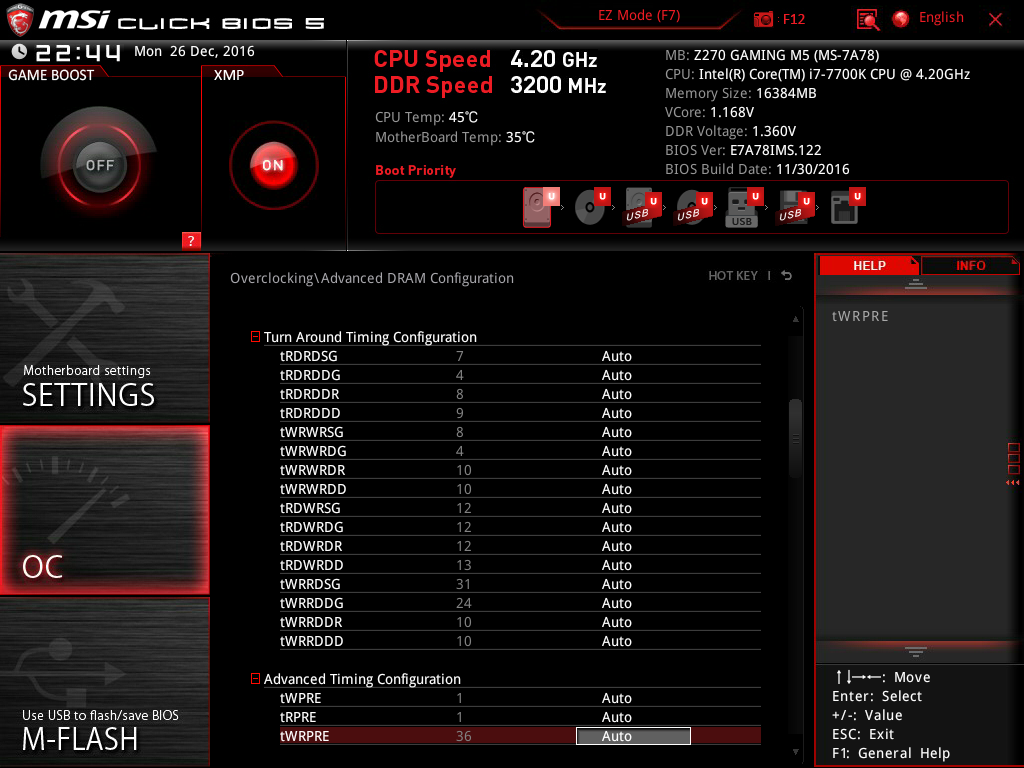Screen dimensions: 1024x768
Task: Select the USB hard disk boot icon
Action: point(642,207)
